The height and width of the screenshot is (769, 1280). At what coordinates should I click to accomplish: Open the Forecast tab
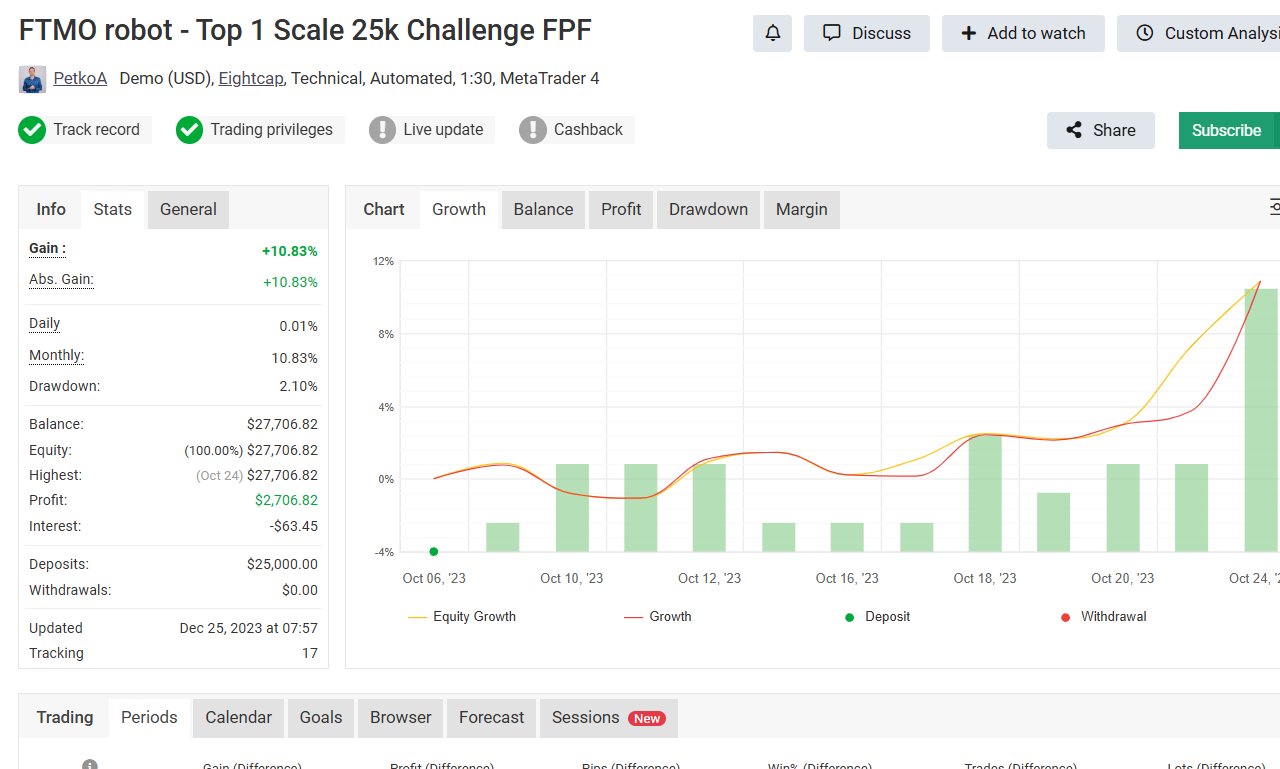click(491, 718)
